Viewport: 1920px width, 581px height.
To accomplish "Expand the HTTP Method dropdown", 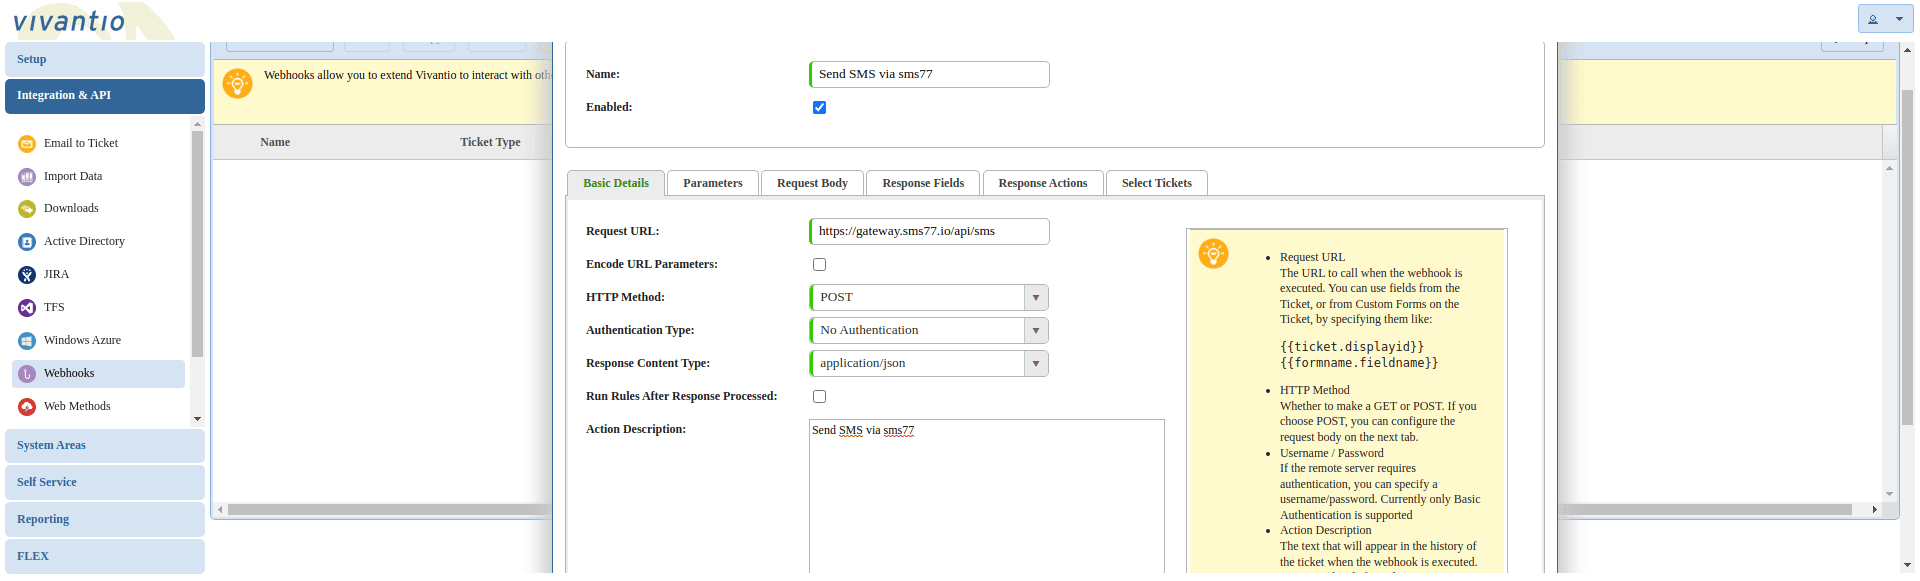I will [1035, 298].
